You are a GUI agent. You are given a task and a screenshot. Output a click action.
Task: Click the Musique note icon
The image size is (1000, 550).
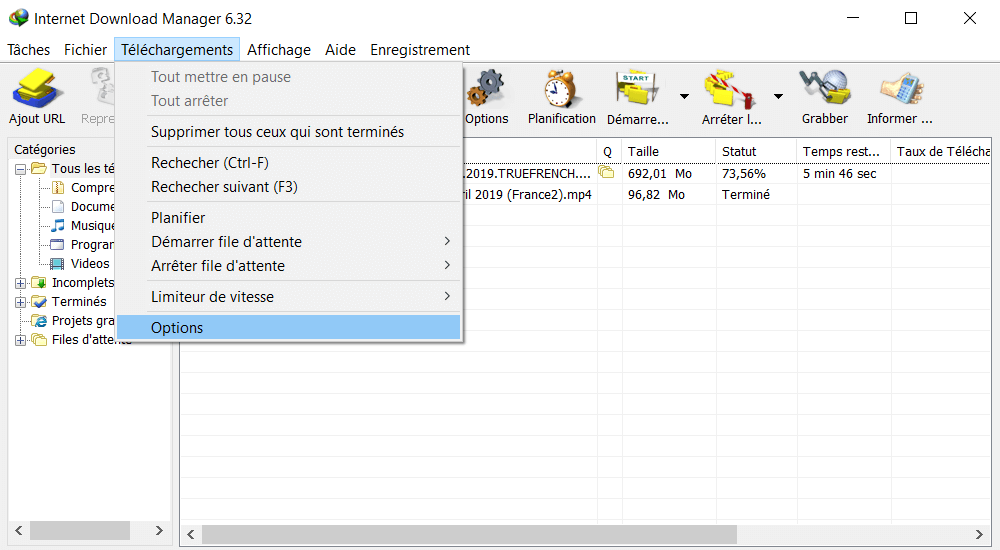click(58, 226)
